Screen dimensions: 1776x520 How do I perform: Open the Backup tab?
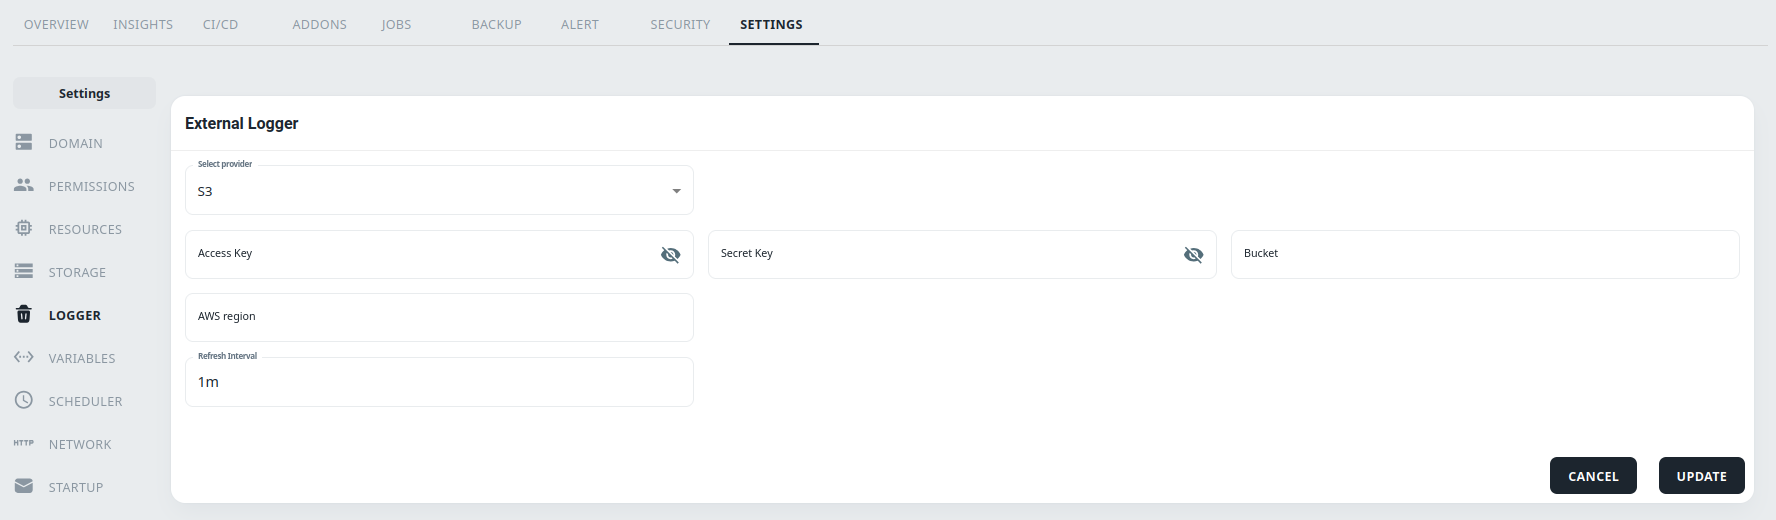point(496,24)
